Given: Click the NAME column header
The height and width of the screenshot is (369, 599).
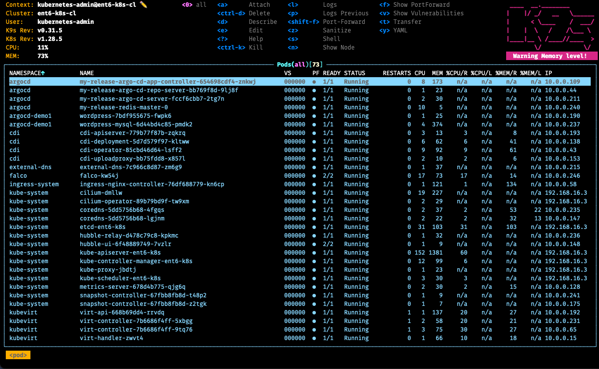Looking at the screenshot, I should tap(87, 73).
